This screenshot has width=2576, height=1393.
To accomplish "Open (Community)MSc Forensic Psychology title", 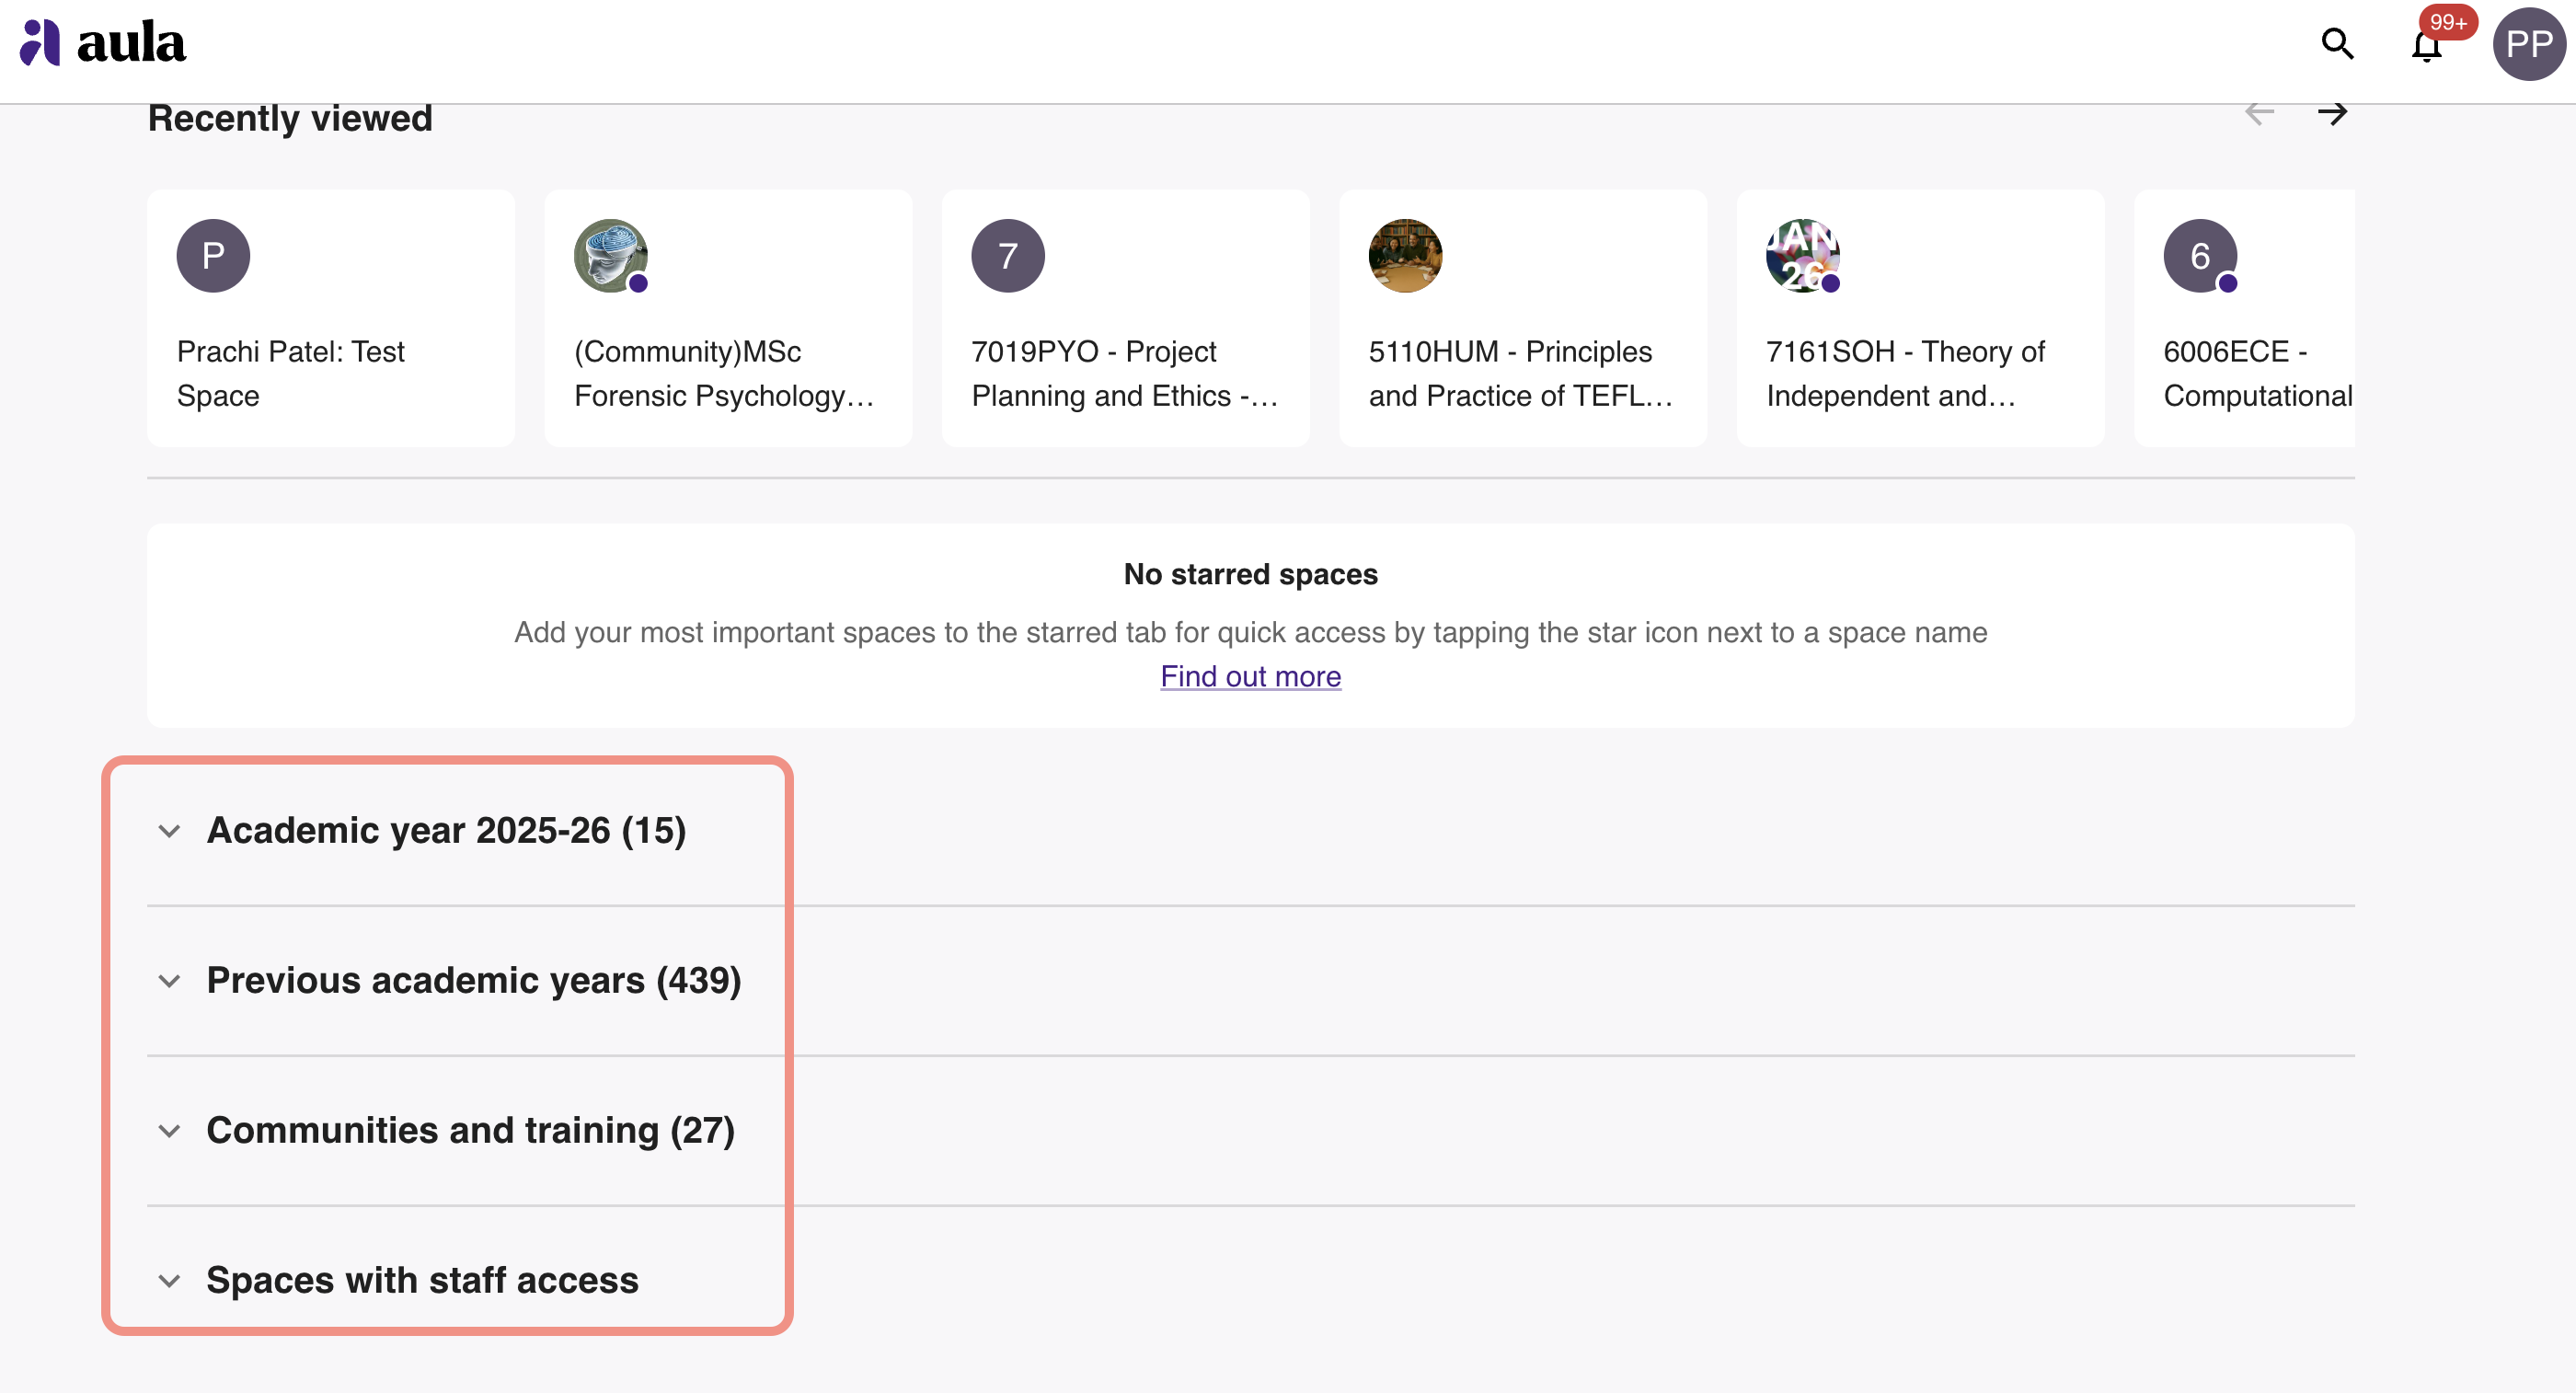I will pos(725,374).
